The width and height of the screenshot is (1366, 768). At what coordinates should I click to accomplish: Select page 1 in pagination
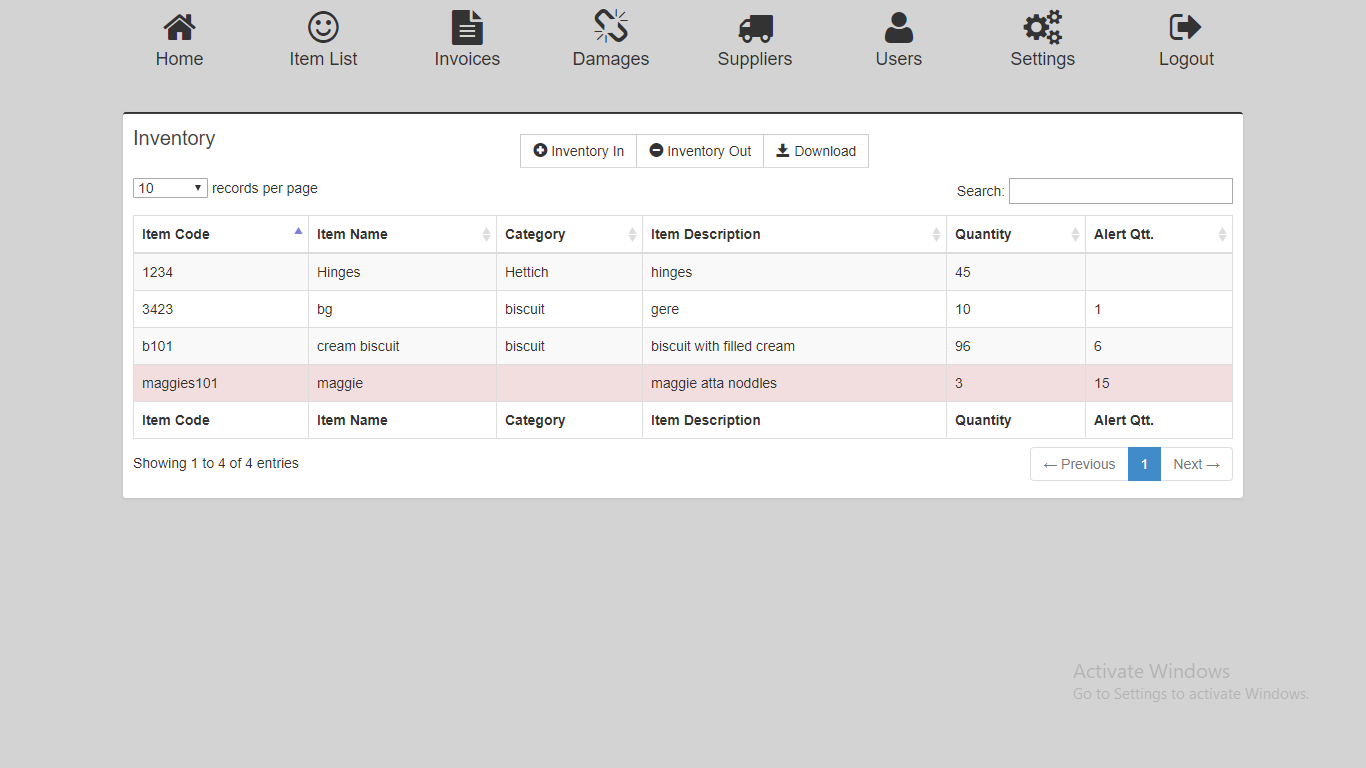pyautogui.click(x=1144, y=464)
